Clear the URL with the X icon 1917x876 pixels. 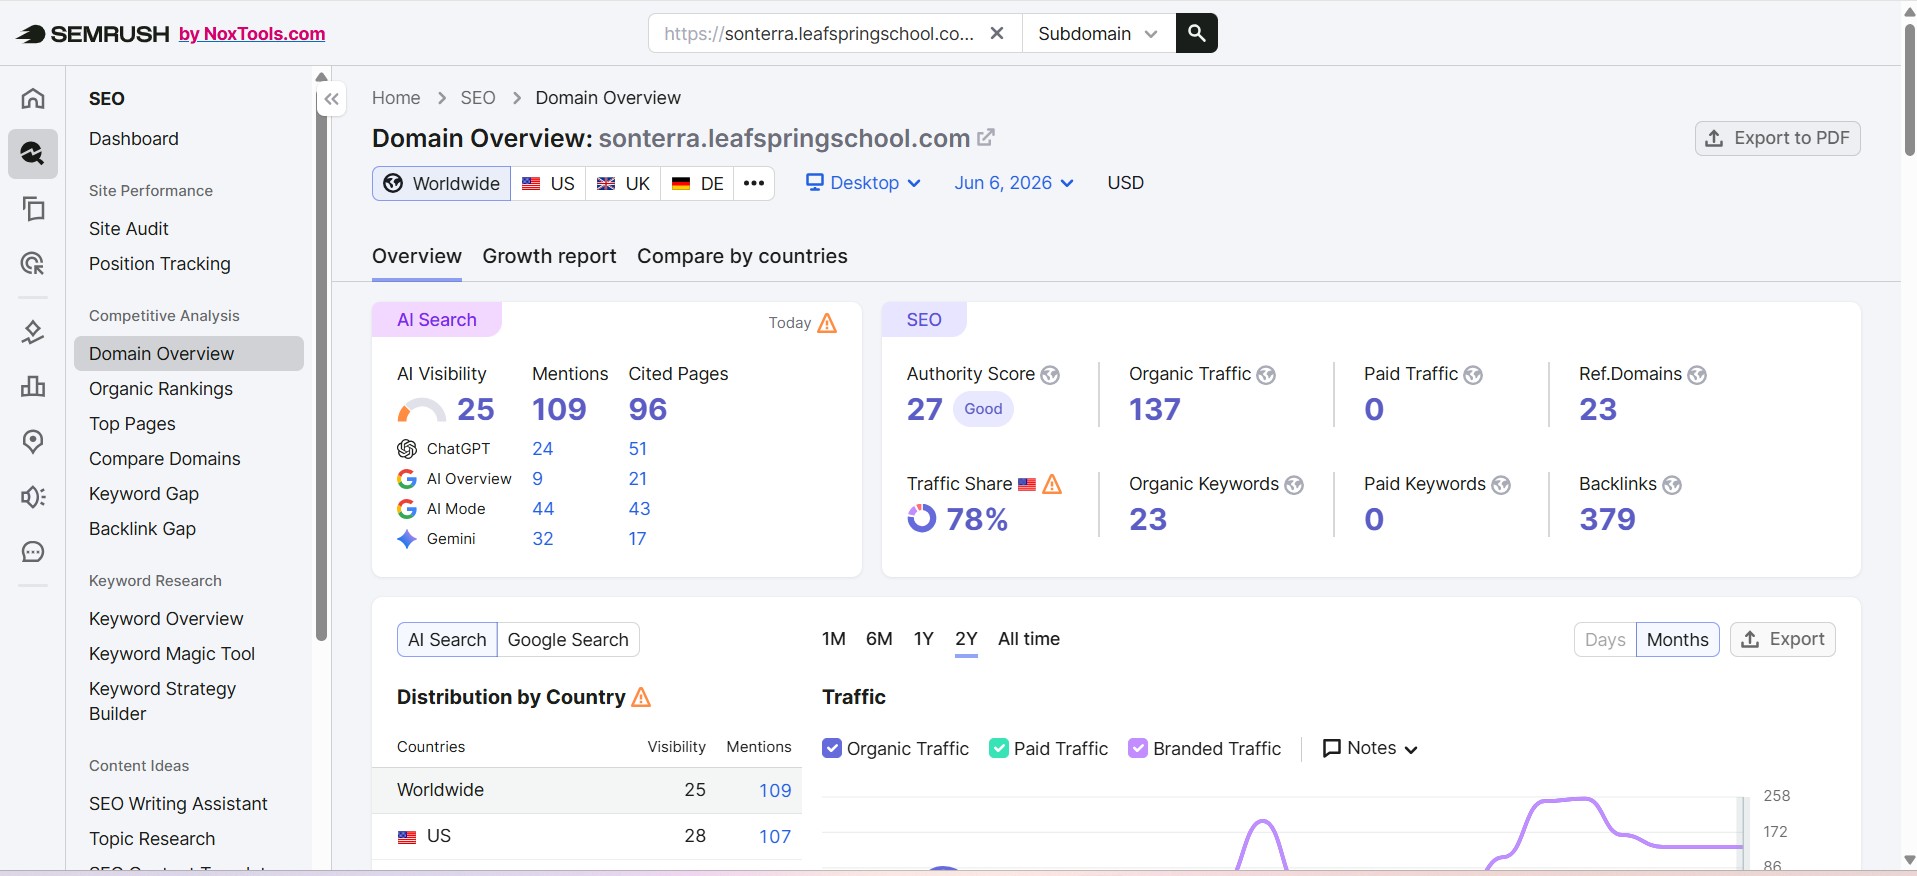click(x=997, y=33)
